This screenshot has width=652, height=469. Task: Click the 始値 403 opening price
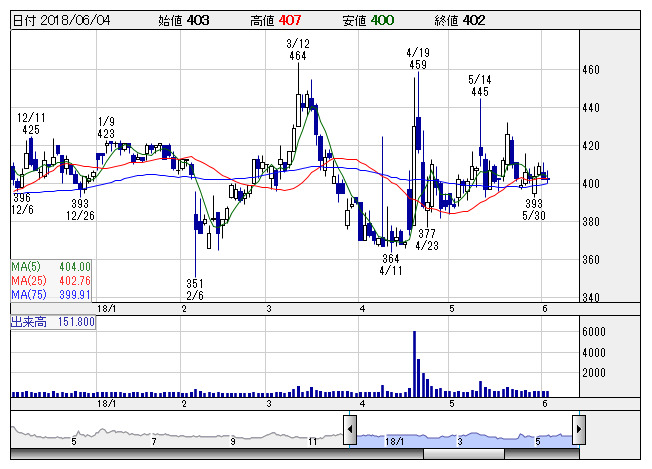coord(184,20)
